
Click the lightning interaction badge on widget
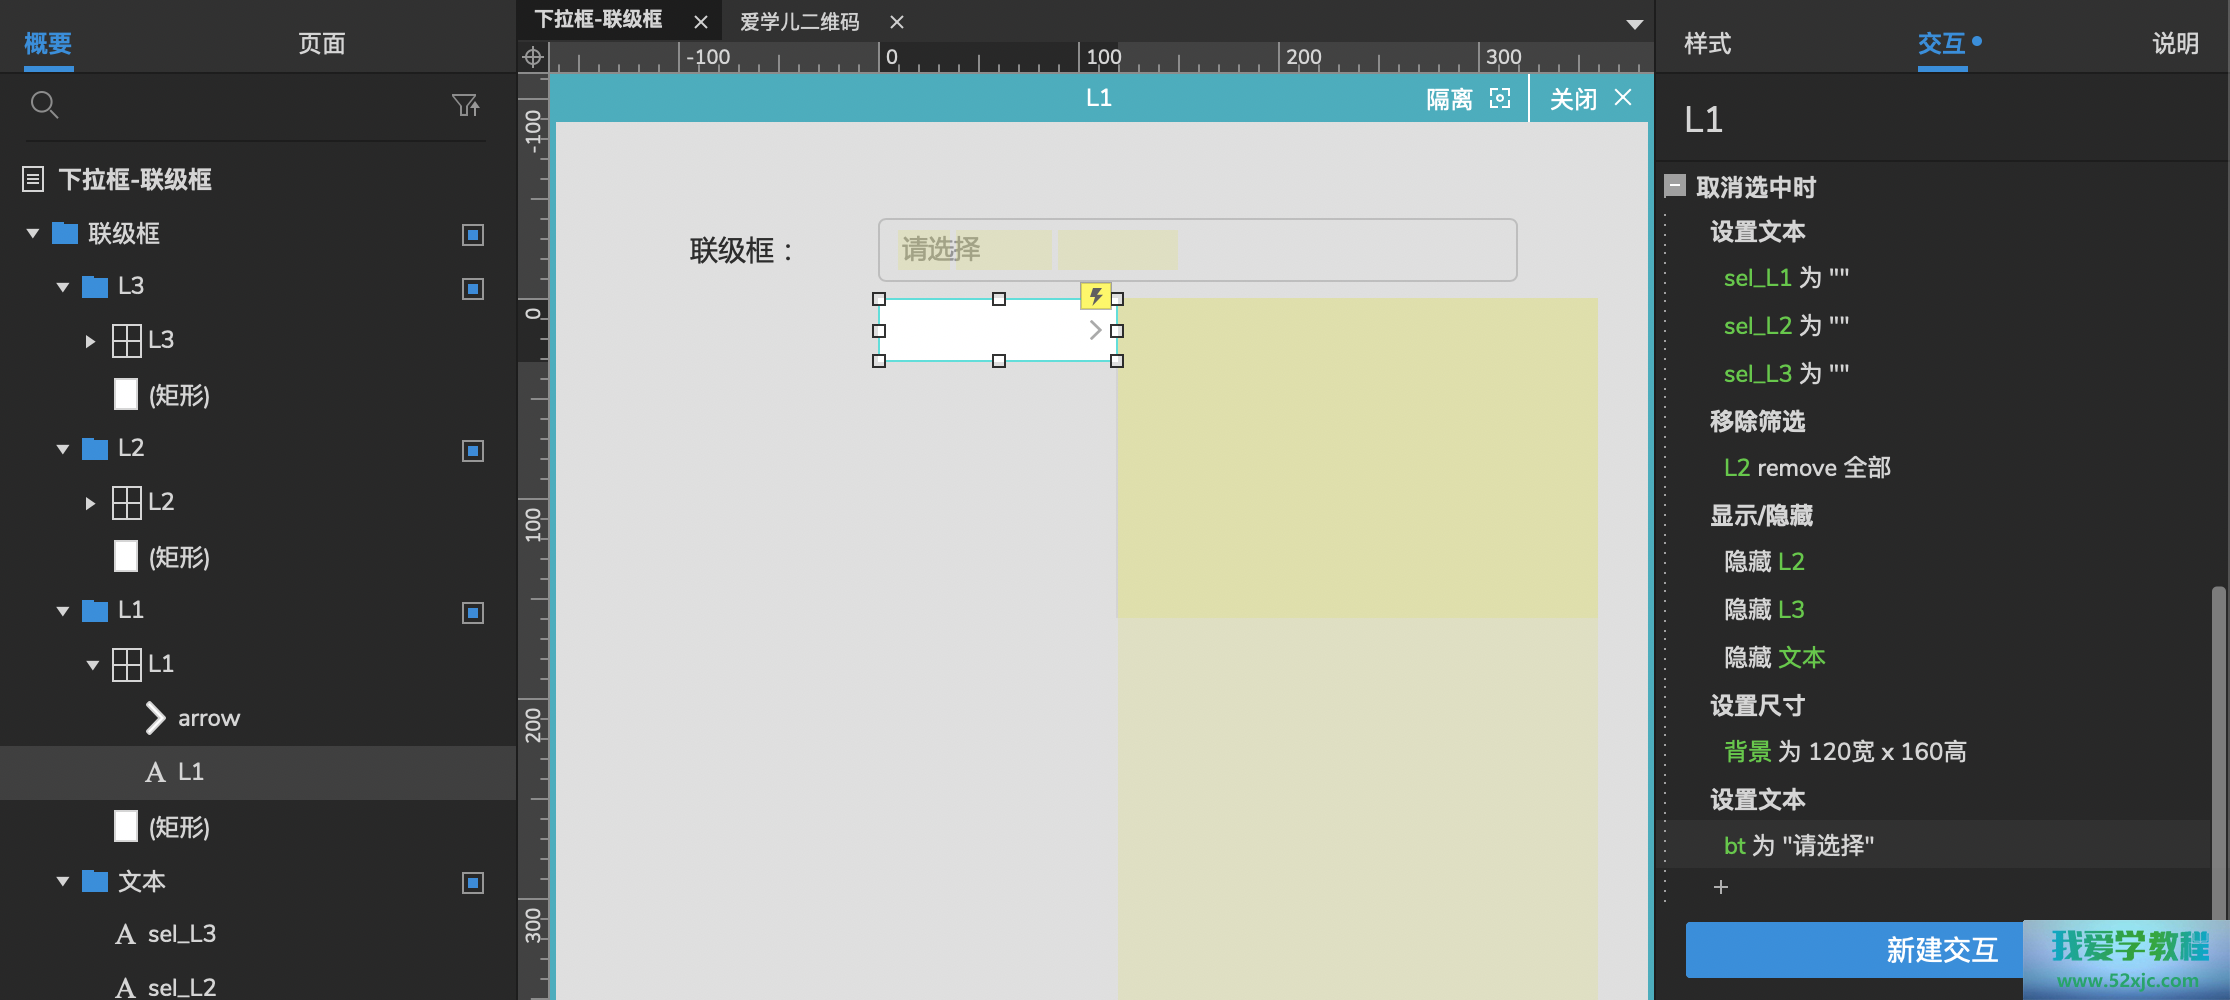(1096, 296)
